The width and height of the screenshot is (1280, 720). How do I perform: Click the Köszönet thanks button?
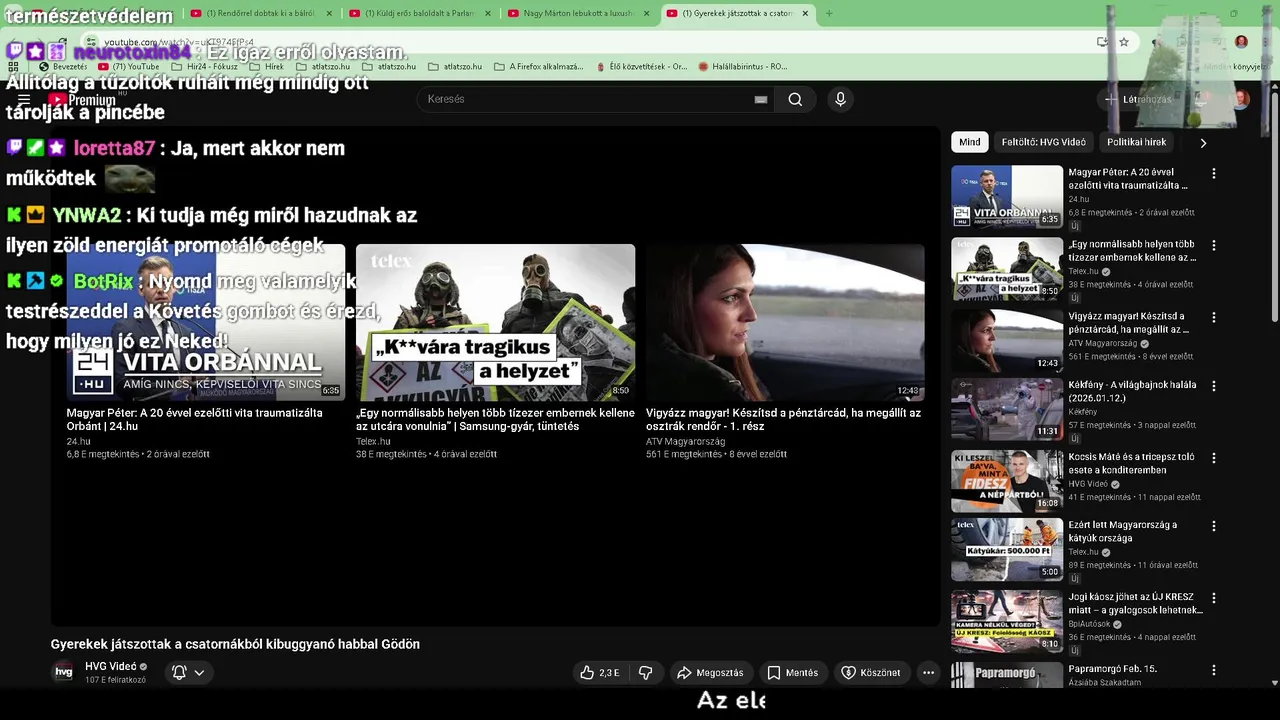[870, 673]
